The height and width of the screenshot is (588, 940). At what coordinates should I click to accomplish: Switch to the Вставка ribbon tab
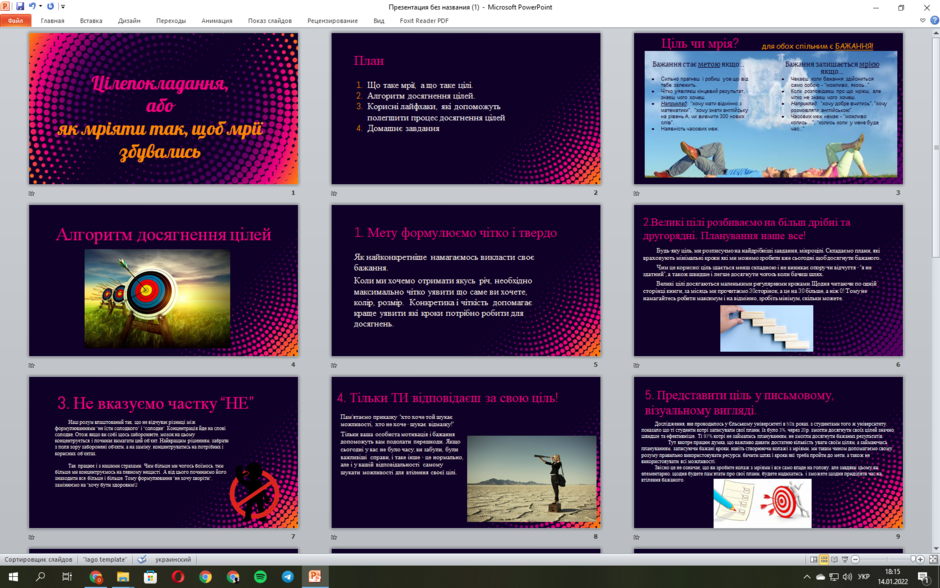tap(91, 20)
